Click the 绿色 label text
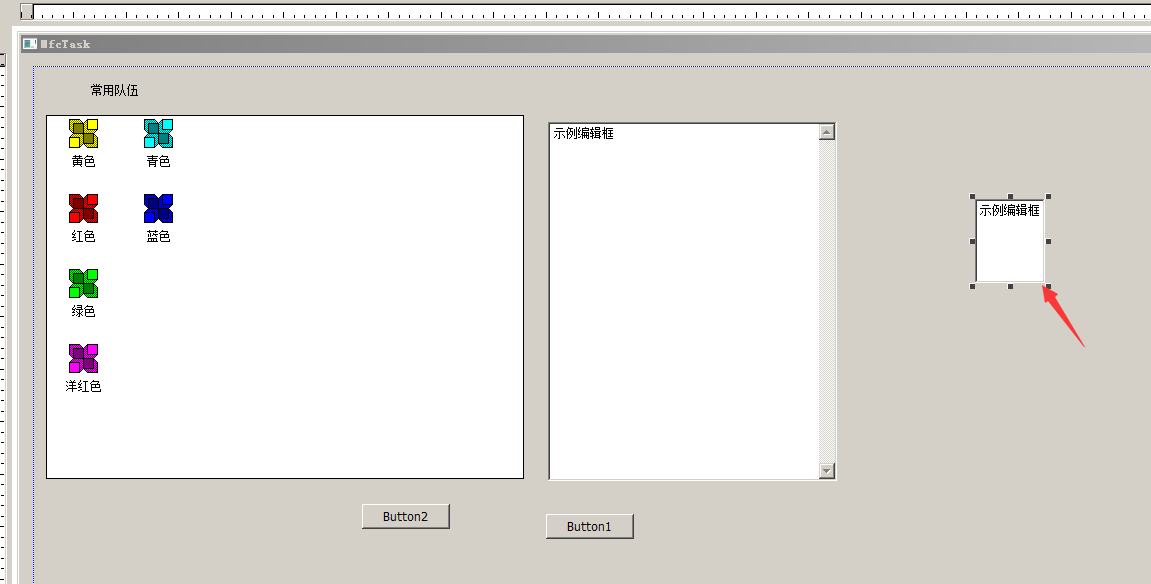Image resolution: width=1151 pixels, height=584 pixels. (x=84, y=311)
